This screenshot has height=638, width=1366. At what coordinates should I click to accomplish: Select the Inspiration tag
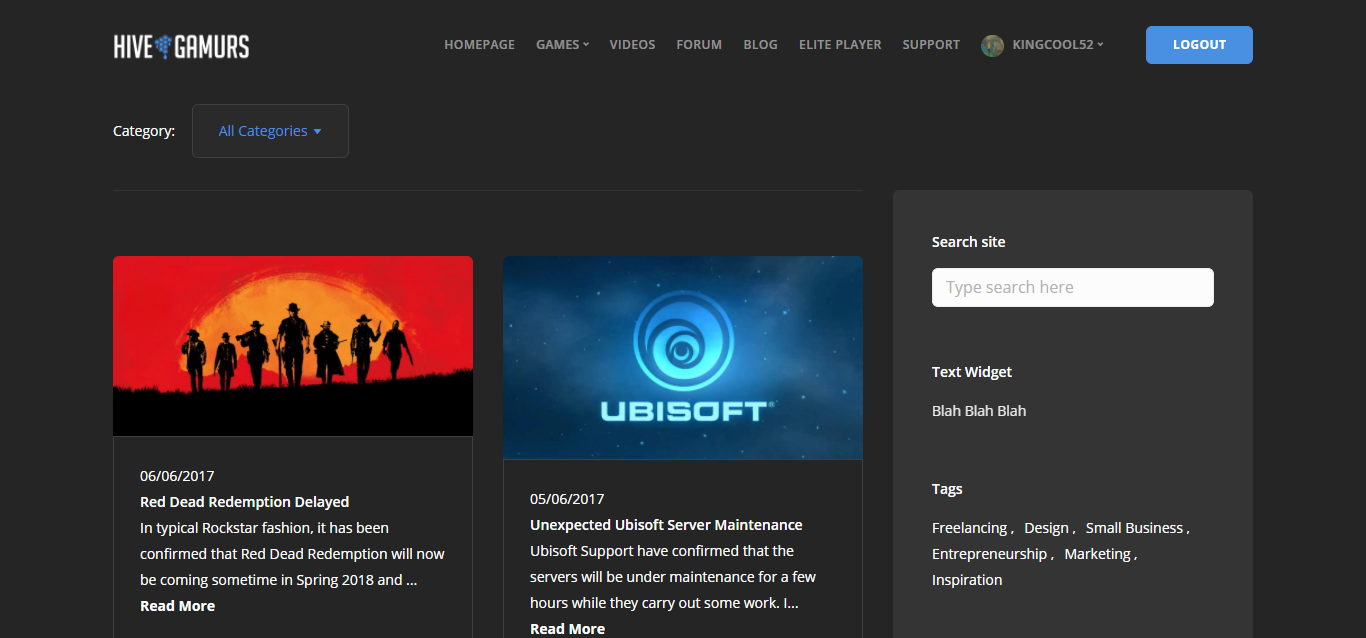click(x=967, y=580)
